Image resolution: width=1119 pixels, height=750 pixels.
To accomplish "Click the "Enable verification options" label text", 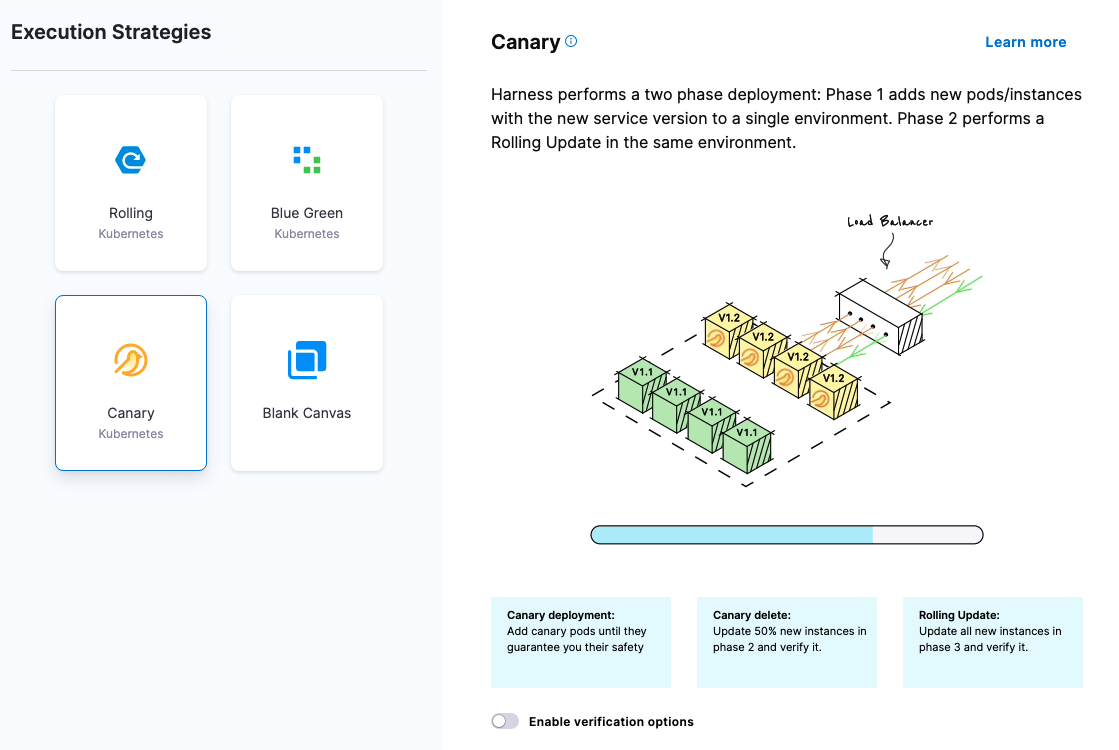I will pyautogui.click(x=611, y=722).
